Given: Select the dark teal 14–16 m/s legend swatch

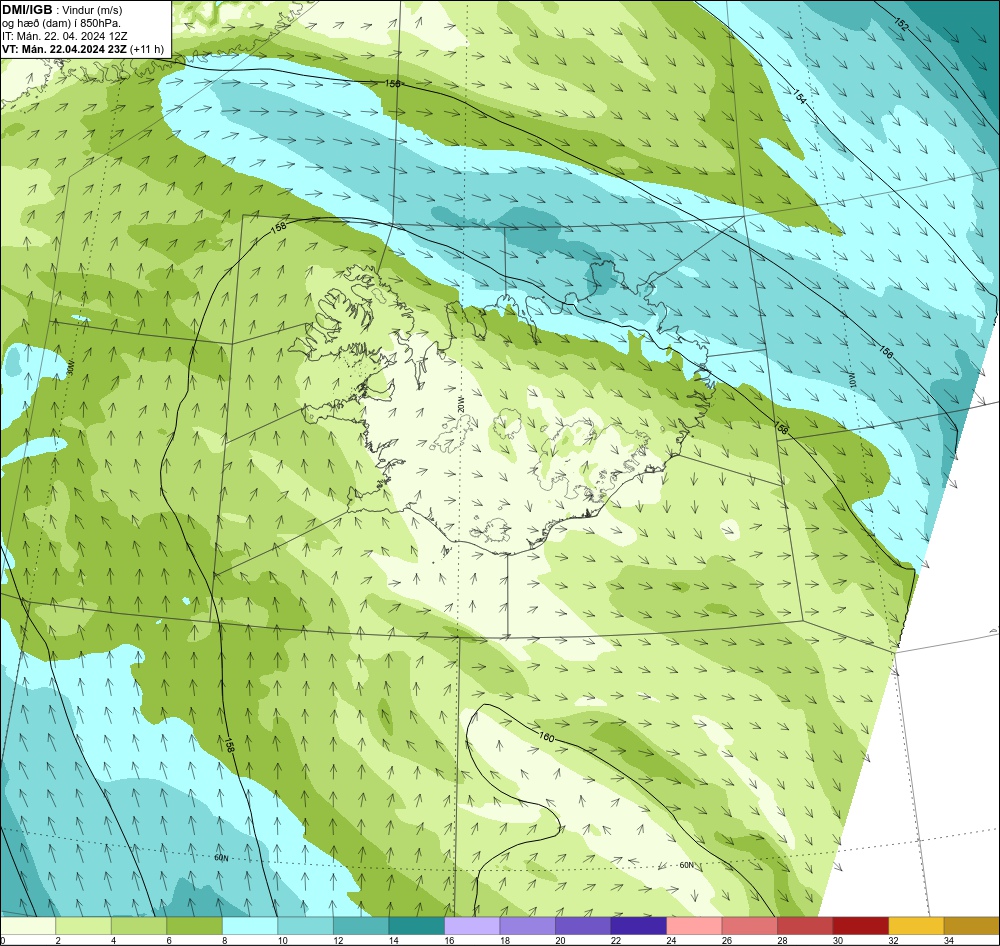Looking at the screenshot, I should pos(416,925).
